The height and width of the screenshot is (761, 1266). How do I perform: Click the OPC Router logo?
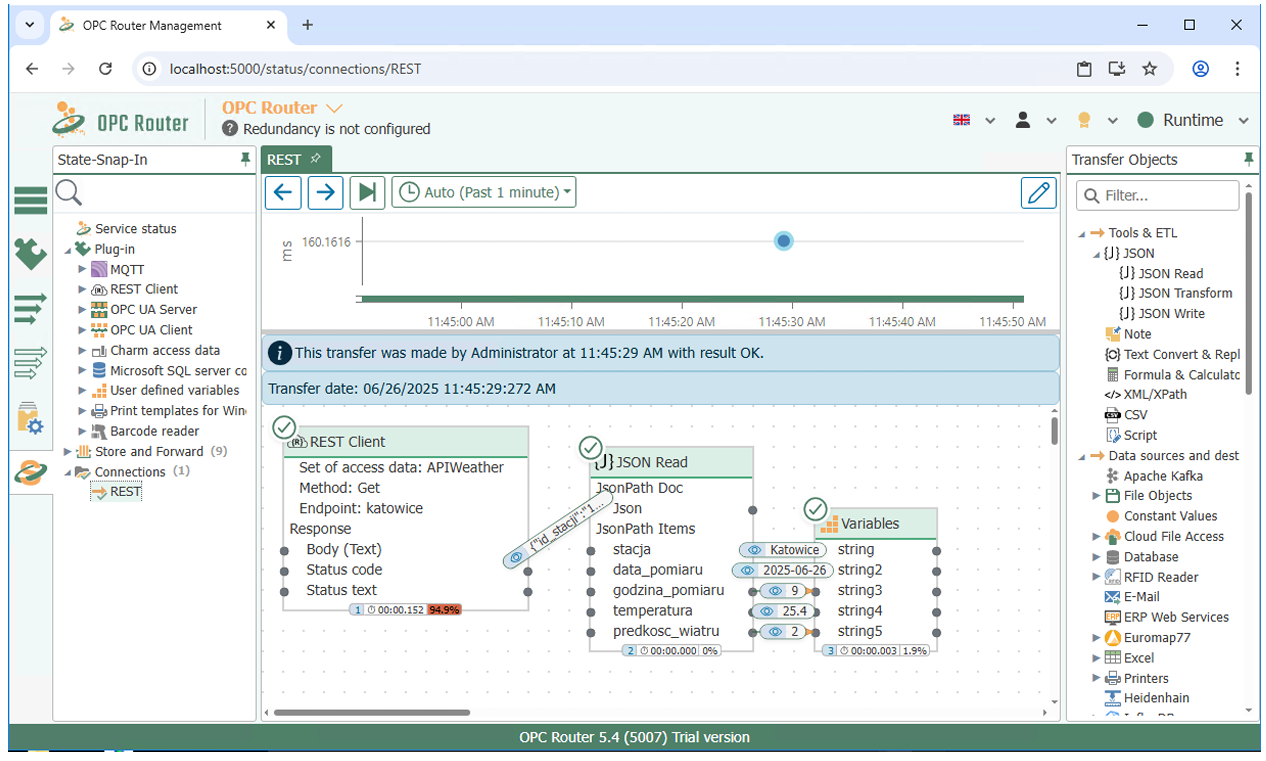point(121,119)
